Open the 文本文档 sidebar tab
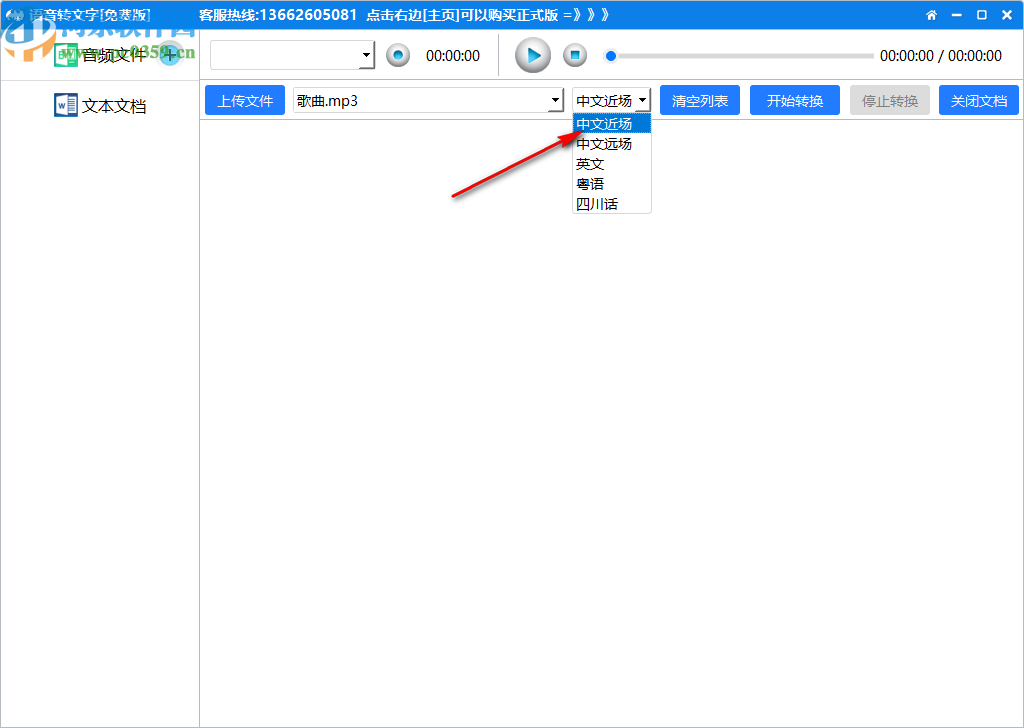The height and width of the screenshot is (728, 1024). (100, 106)
